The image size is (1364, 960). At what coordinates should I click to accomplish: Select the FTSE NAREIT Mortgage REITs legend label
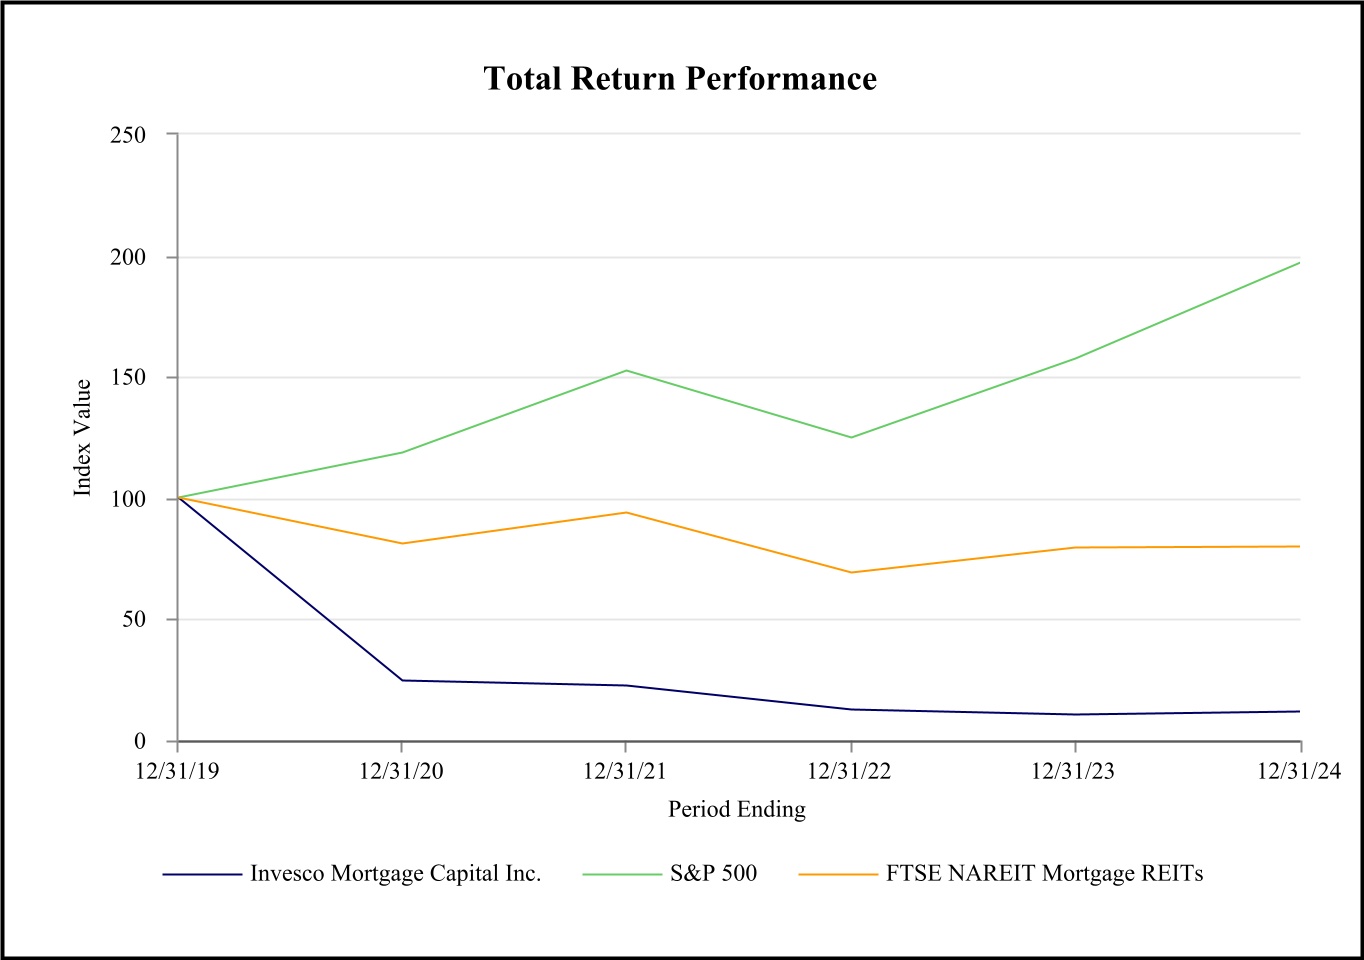[x=1044, y=874]
